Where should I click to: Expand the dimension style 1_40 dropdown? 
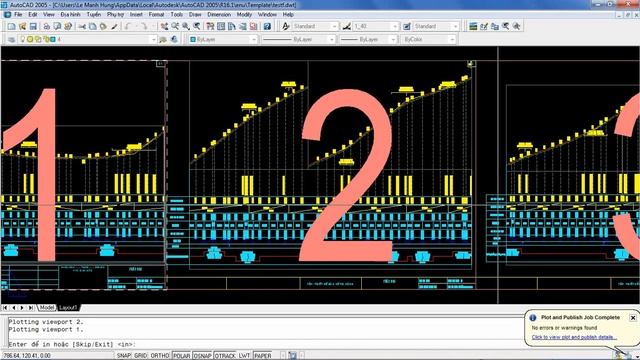pos(395,26)
